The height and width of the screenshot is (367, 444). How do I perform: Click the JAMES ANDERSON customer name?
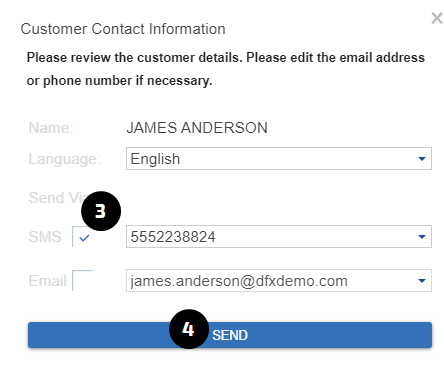(197, 128)
